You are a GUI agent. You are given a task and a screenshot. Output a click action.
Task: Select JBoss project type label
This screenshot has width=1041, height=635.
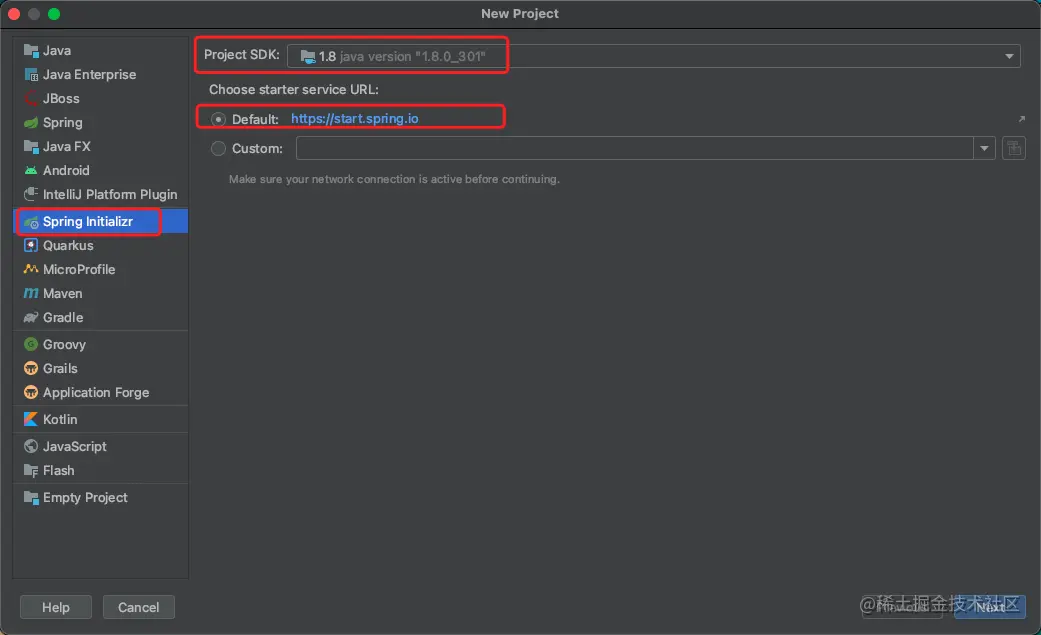coord(61,98)
